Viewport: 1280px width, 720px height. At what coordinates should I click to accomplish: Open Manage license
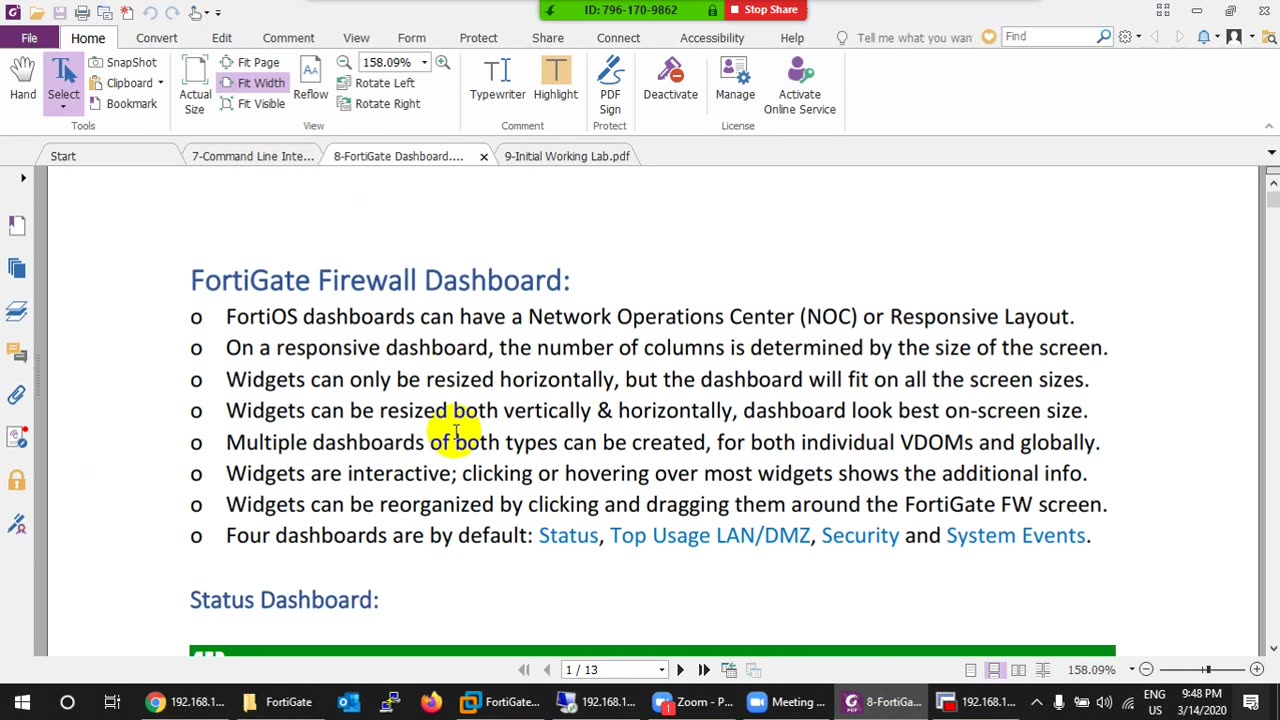coord(735,80)
